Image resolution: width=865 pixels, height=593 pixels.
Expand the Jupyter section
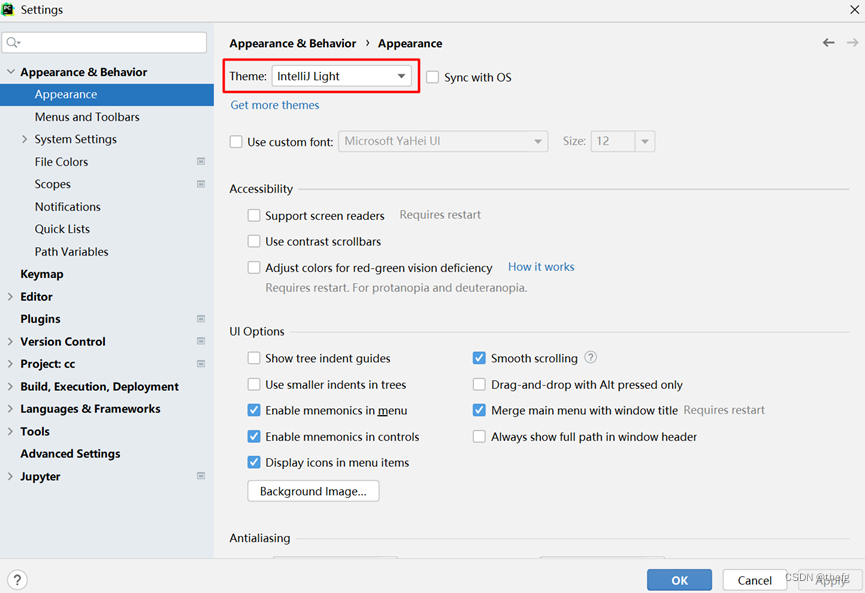[10, 476]
